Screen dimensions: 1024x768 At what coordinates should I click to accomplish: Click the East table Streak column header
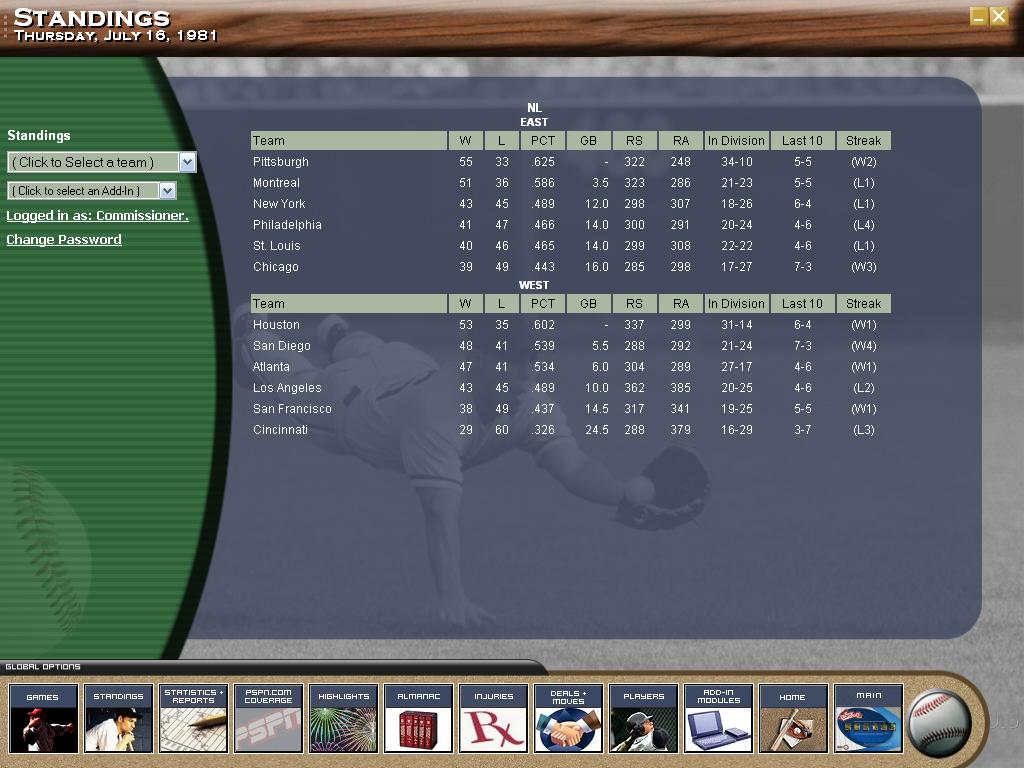863,140
